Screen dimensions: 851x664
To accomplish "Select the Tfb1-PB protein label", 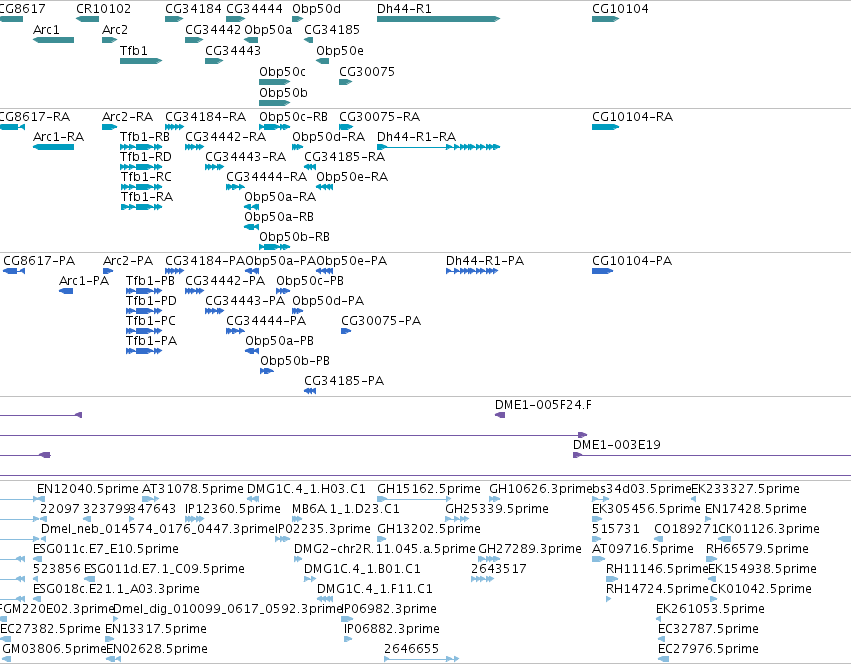I will pyautogui.click(x=150, y=281).
